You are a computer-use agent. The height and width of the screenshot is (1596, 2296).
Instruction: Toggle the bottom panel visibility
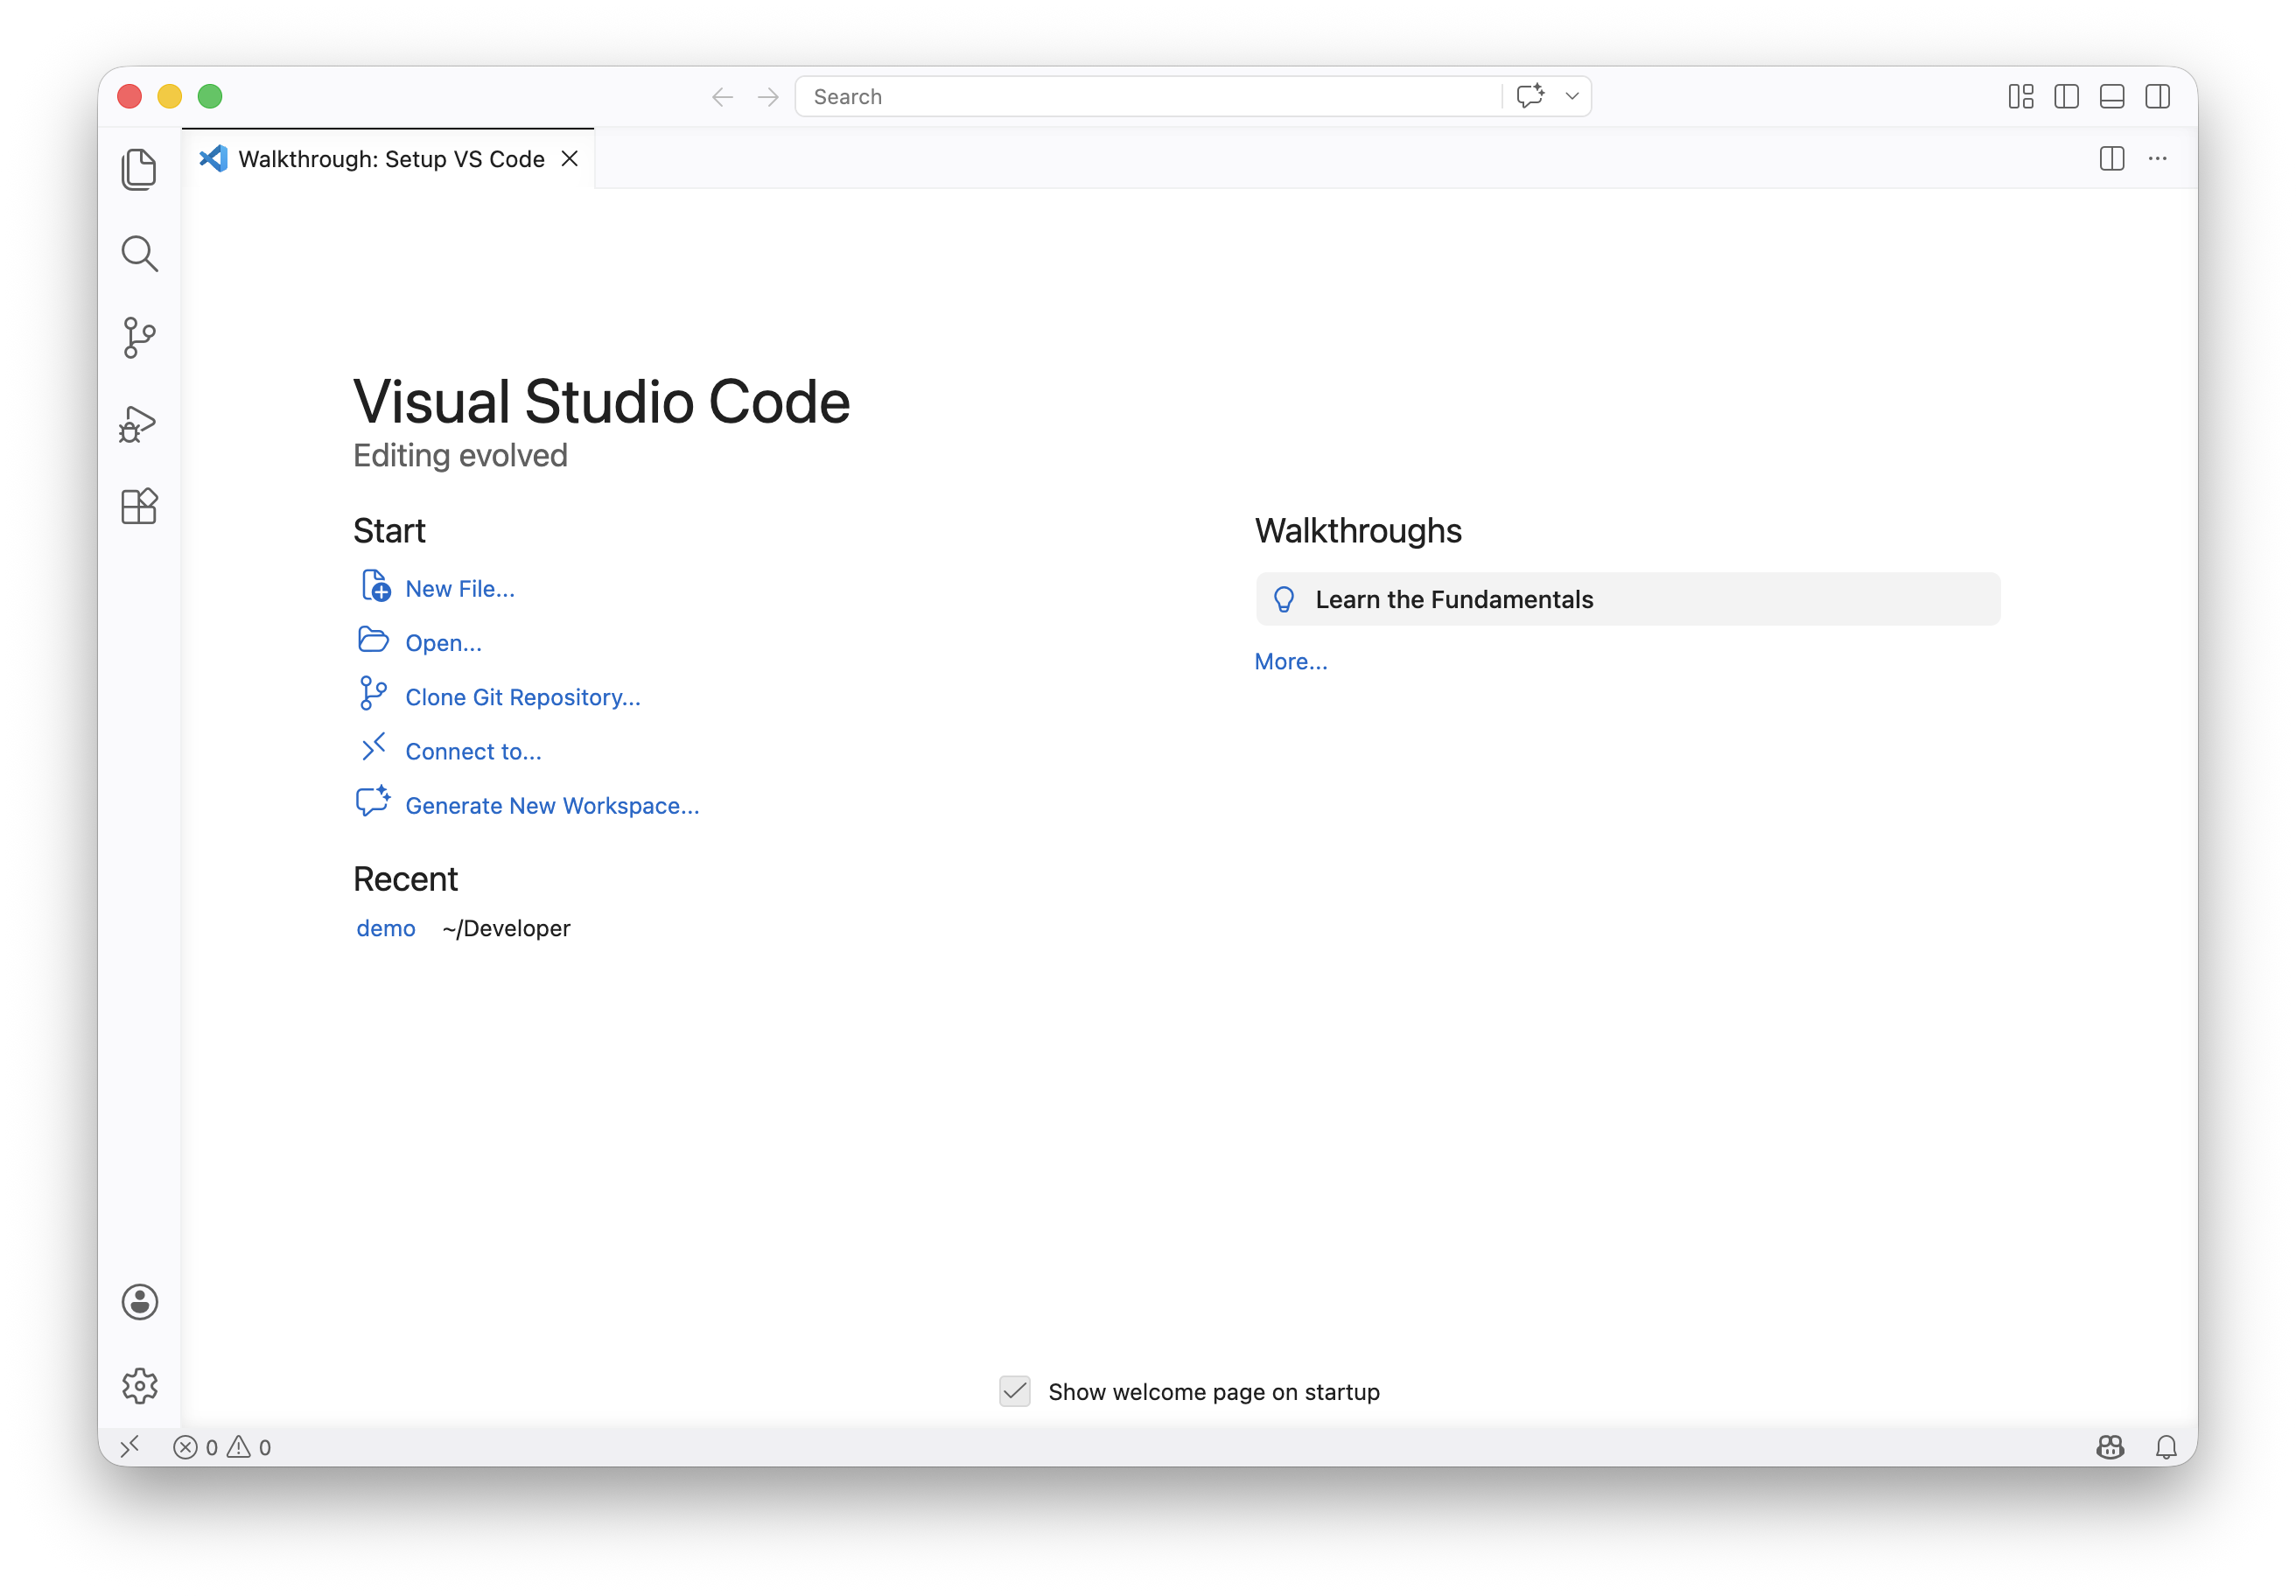[x=2112, y=96]
